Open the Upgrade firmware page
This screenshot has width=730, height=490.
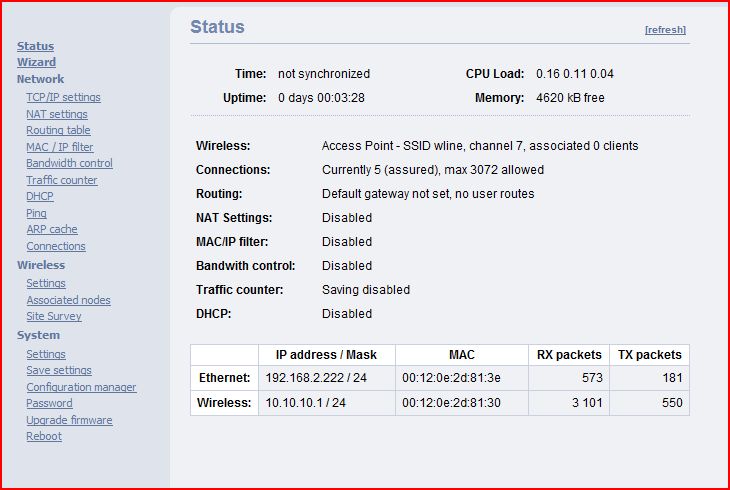(69, 420)
